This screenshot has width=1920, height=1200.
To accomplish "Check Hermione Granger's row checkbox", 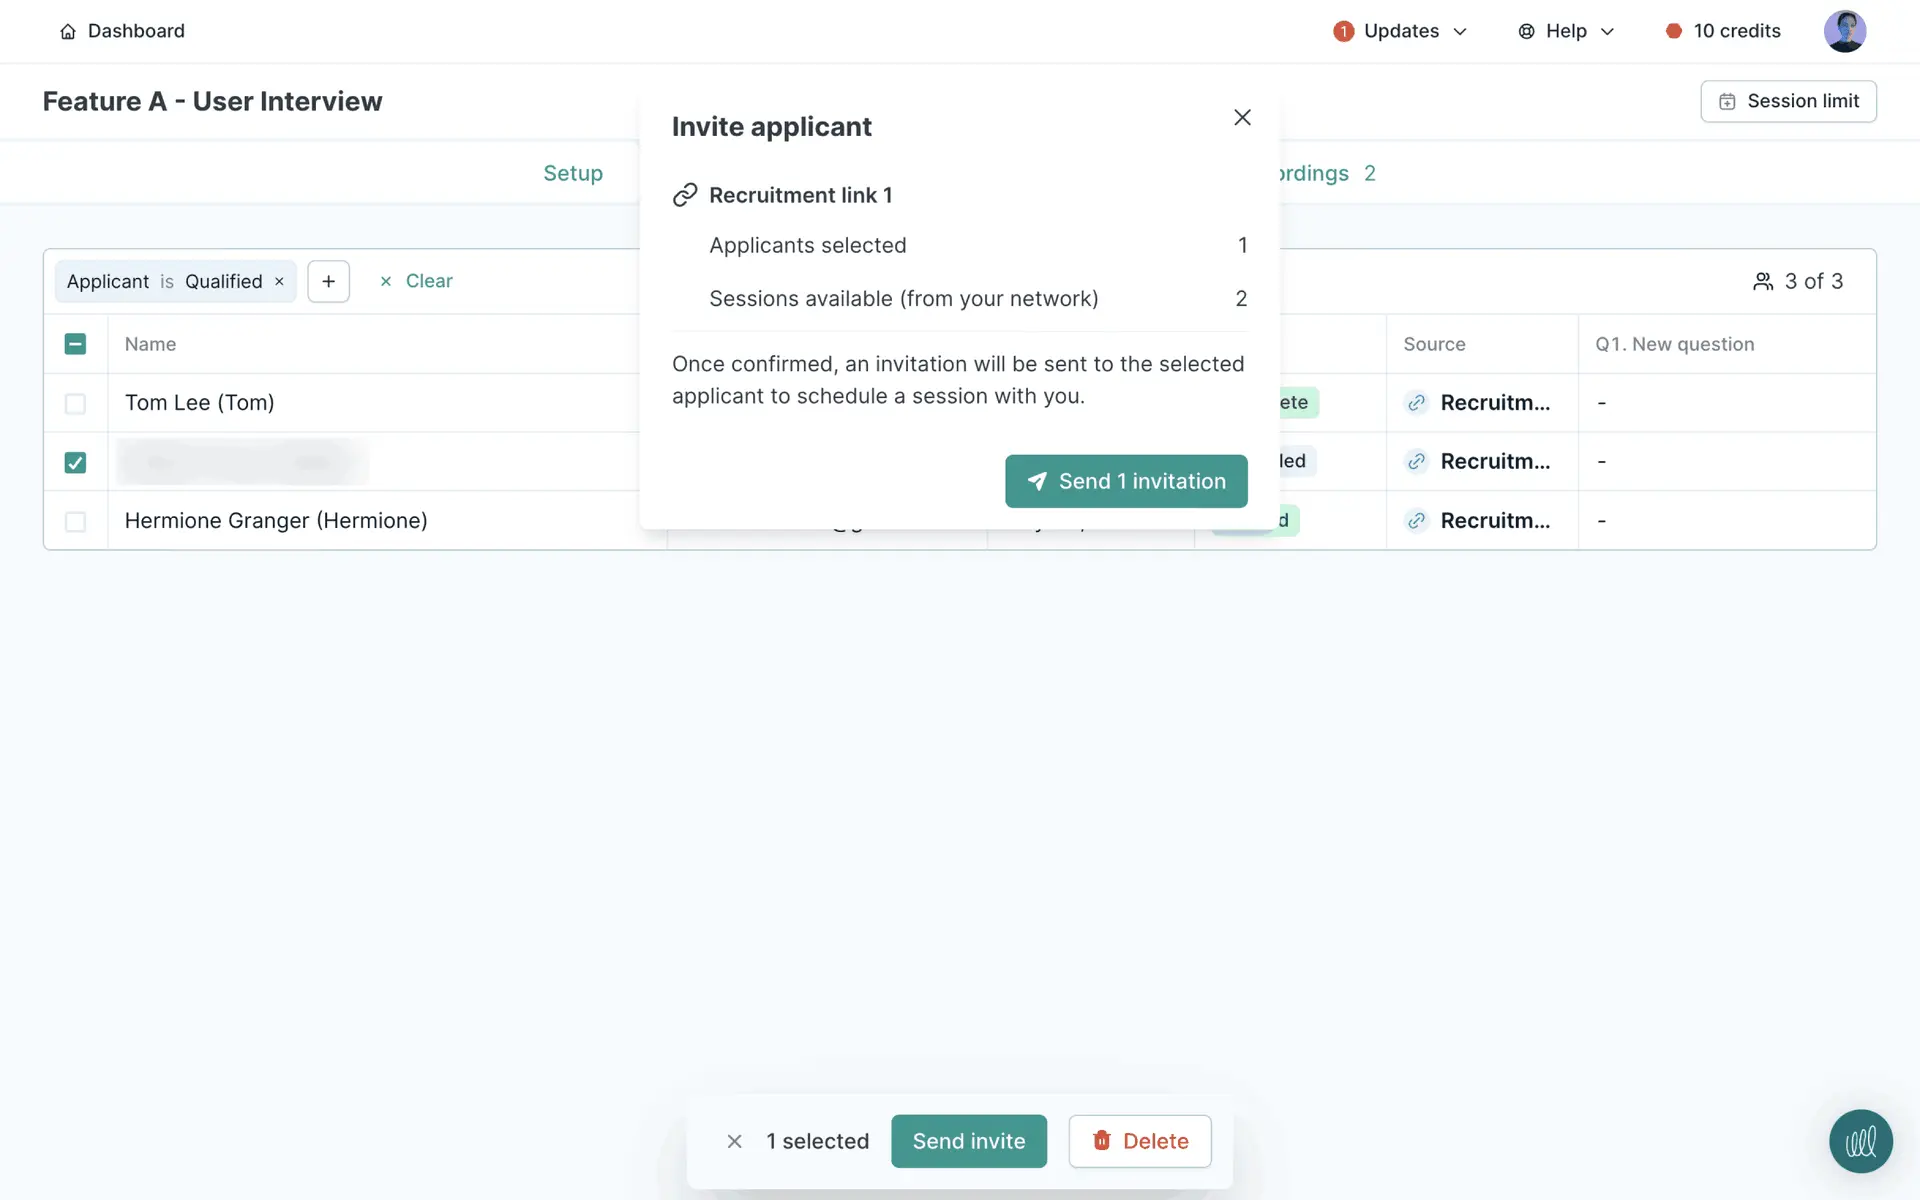I will pos(75,521).
